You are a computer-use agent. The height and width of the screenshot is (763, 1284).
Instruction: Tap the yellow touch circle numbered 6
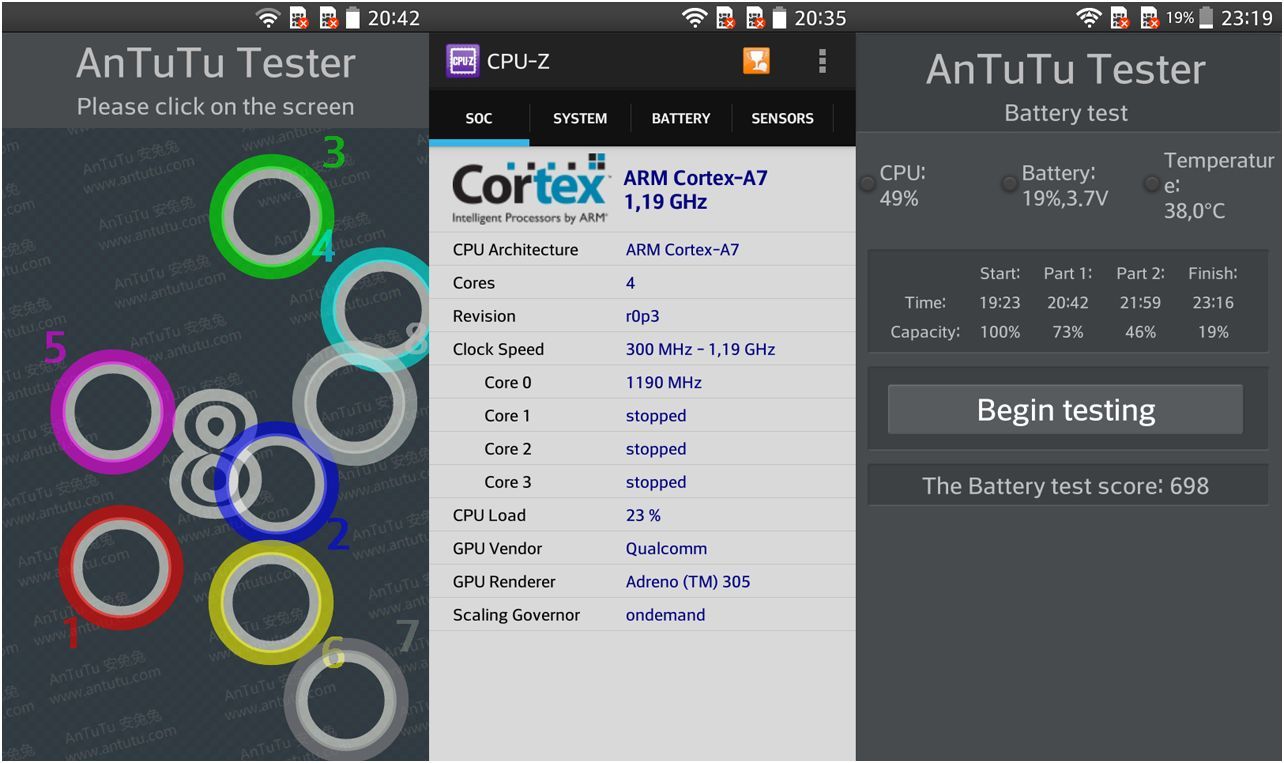[270, 602]
